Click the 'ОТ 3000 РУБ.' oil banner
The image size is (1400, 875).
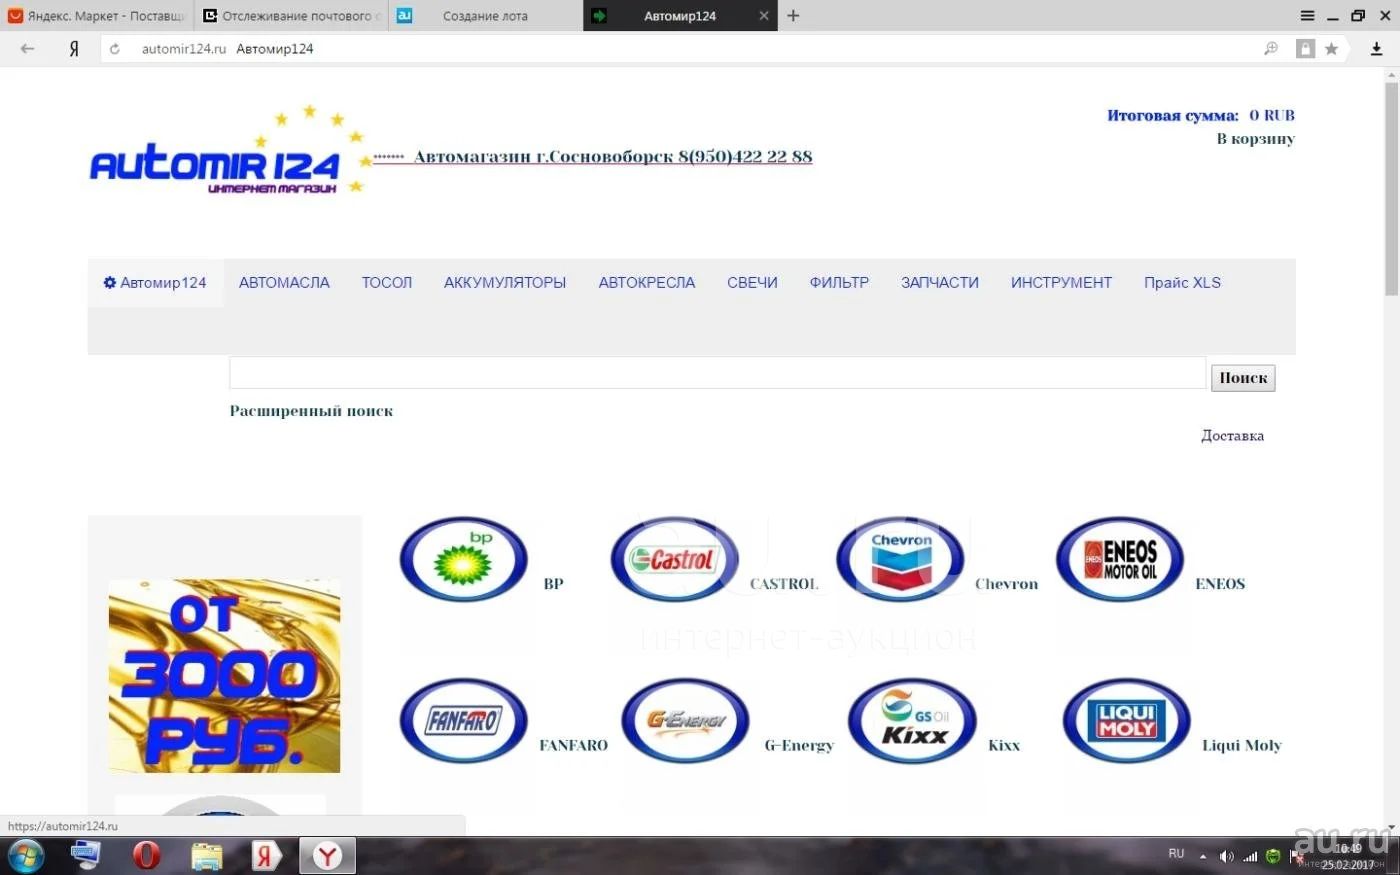[x=224, y=675]
